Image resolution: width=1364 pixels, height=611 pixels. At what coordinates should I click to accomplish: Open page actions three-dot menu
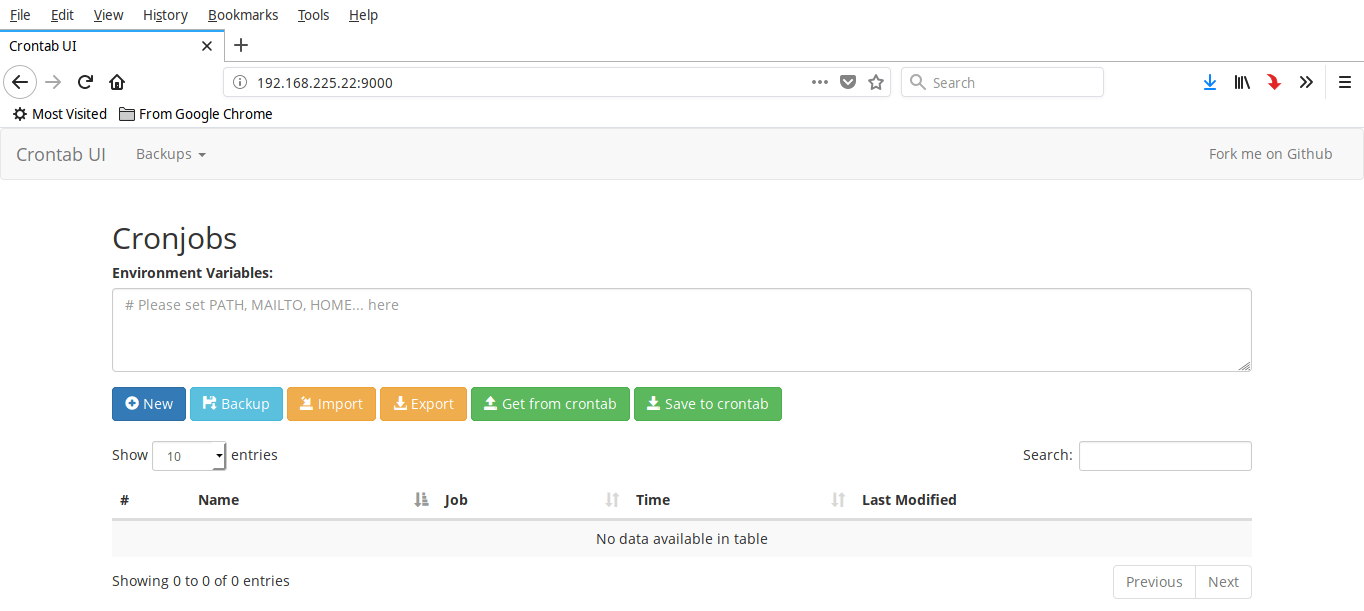pos(820,82)
